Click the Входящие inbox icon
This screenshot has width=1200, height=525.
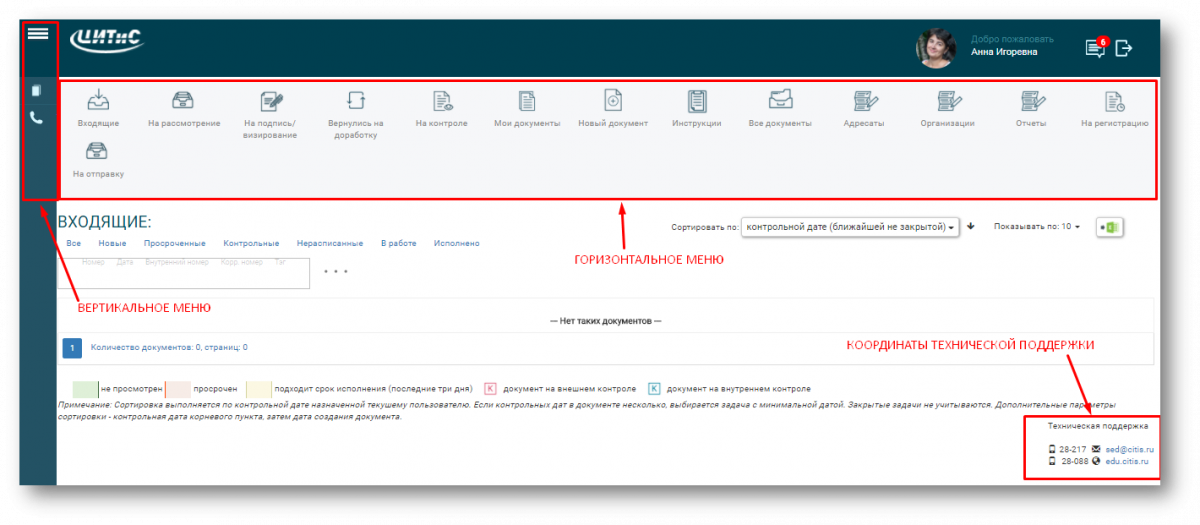pos(98,101)
